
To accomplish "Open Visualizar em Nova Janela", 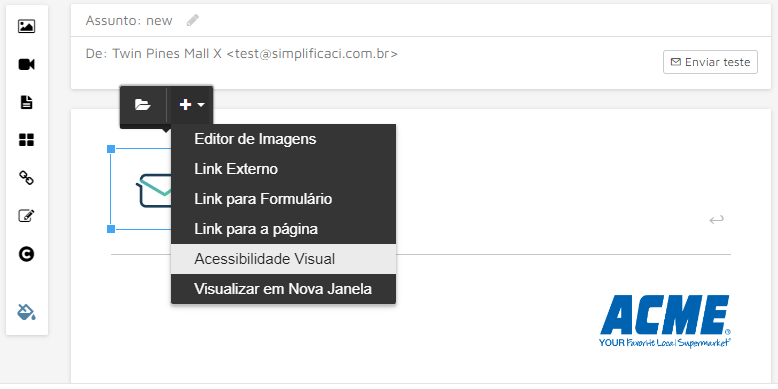I will tap(283, 289).
